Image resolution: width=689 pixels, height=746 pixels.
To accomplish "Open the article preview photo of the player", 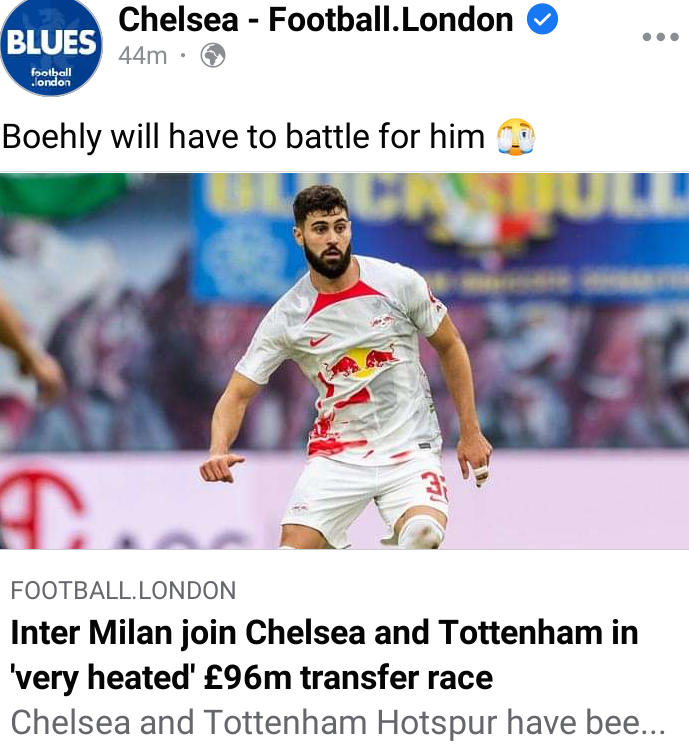I will [344, 361].
